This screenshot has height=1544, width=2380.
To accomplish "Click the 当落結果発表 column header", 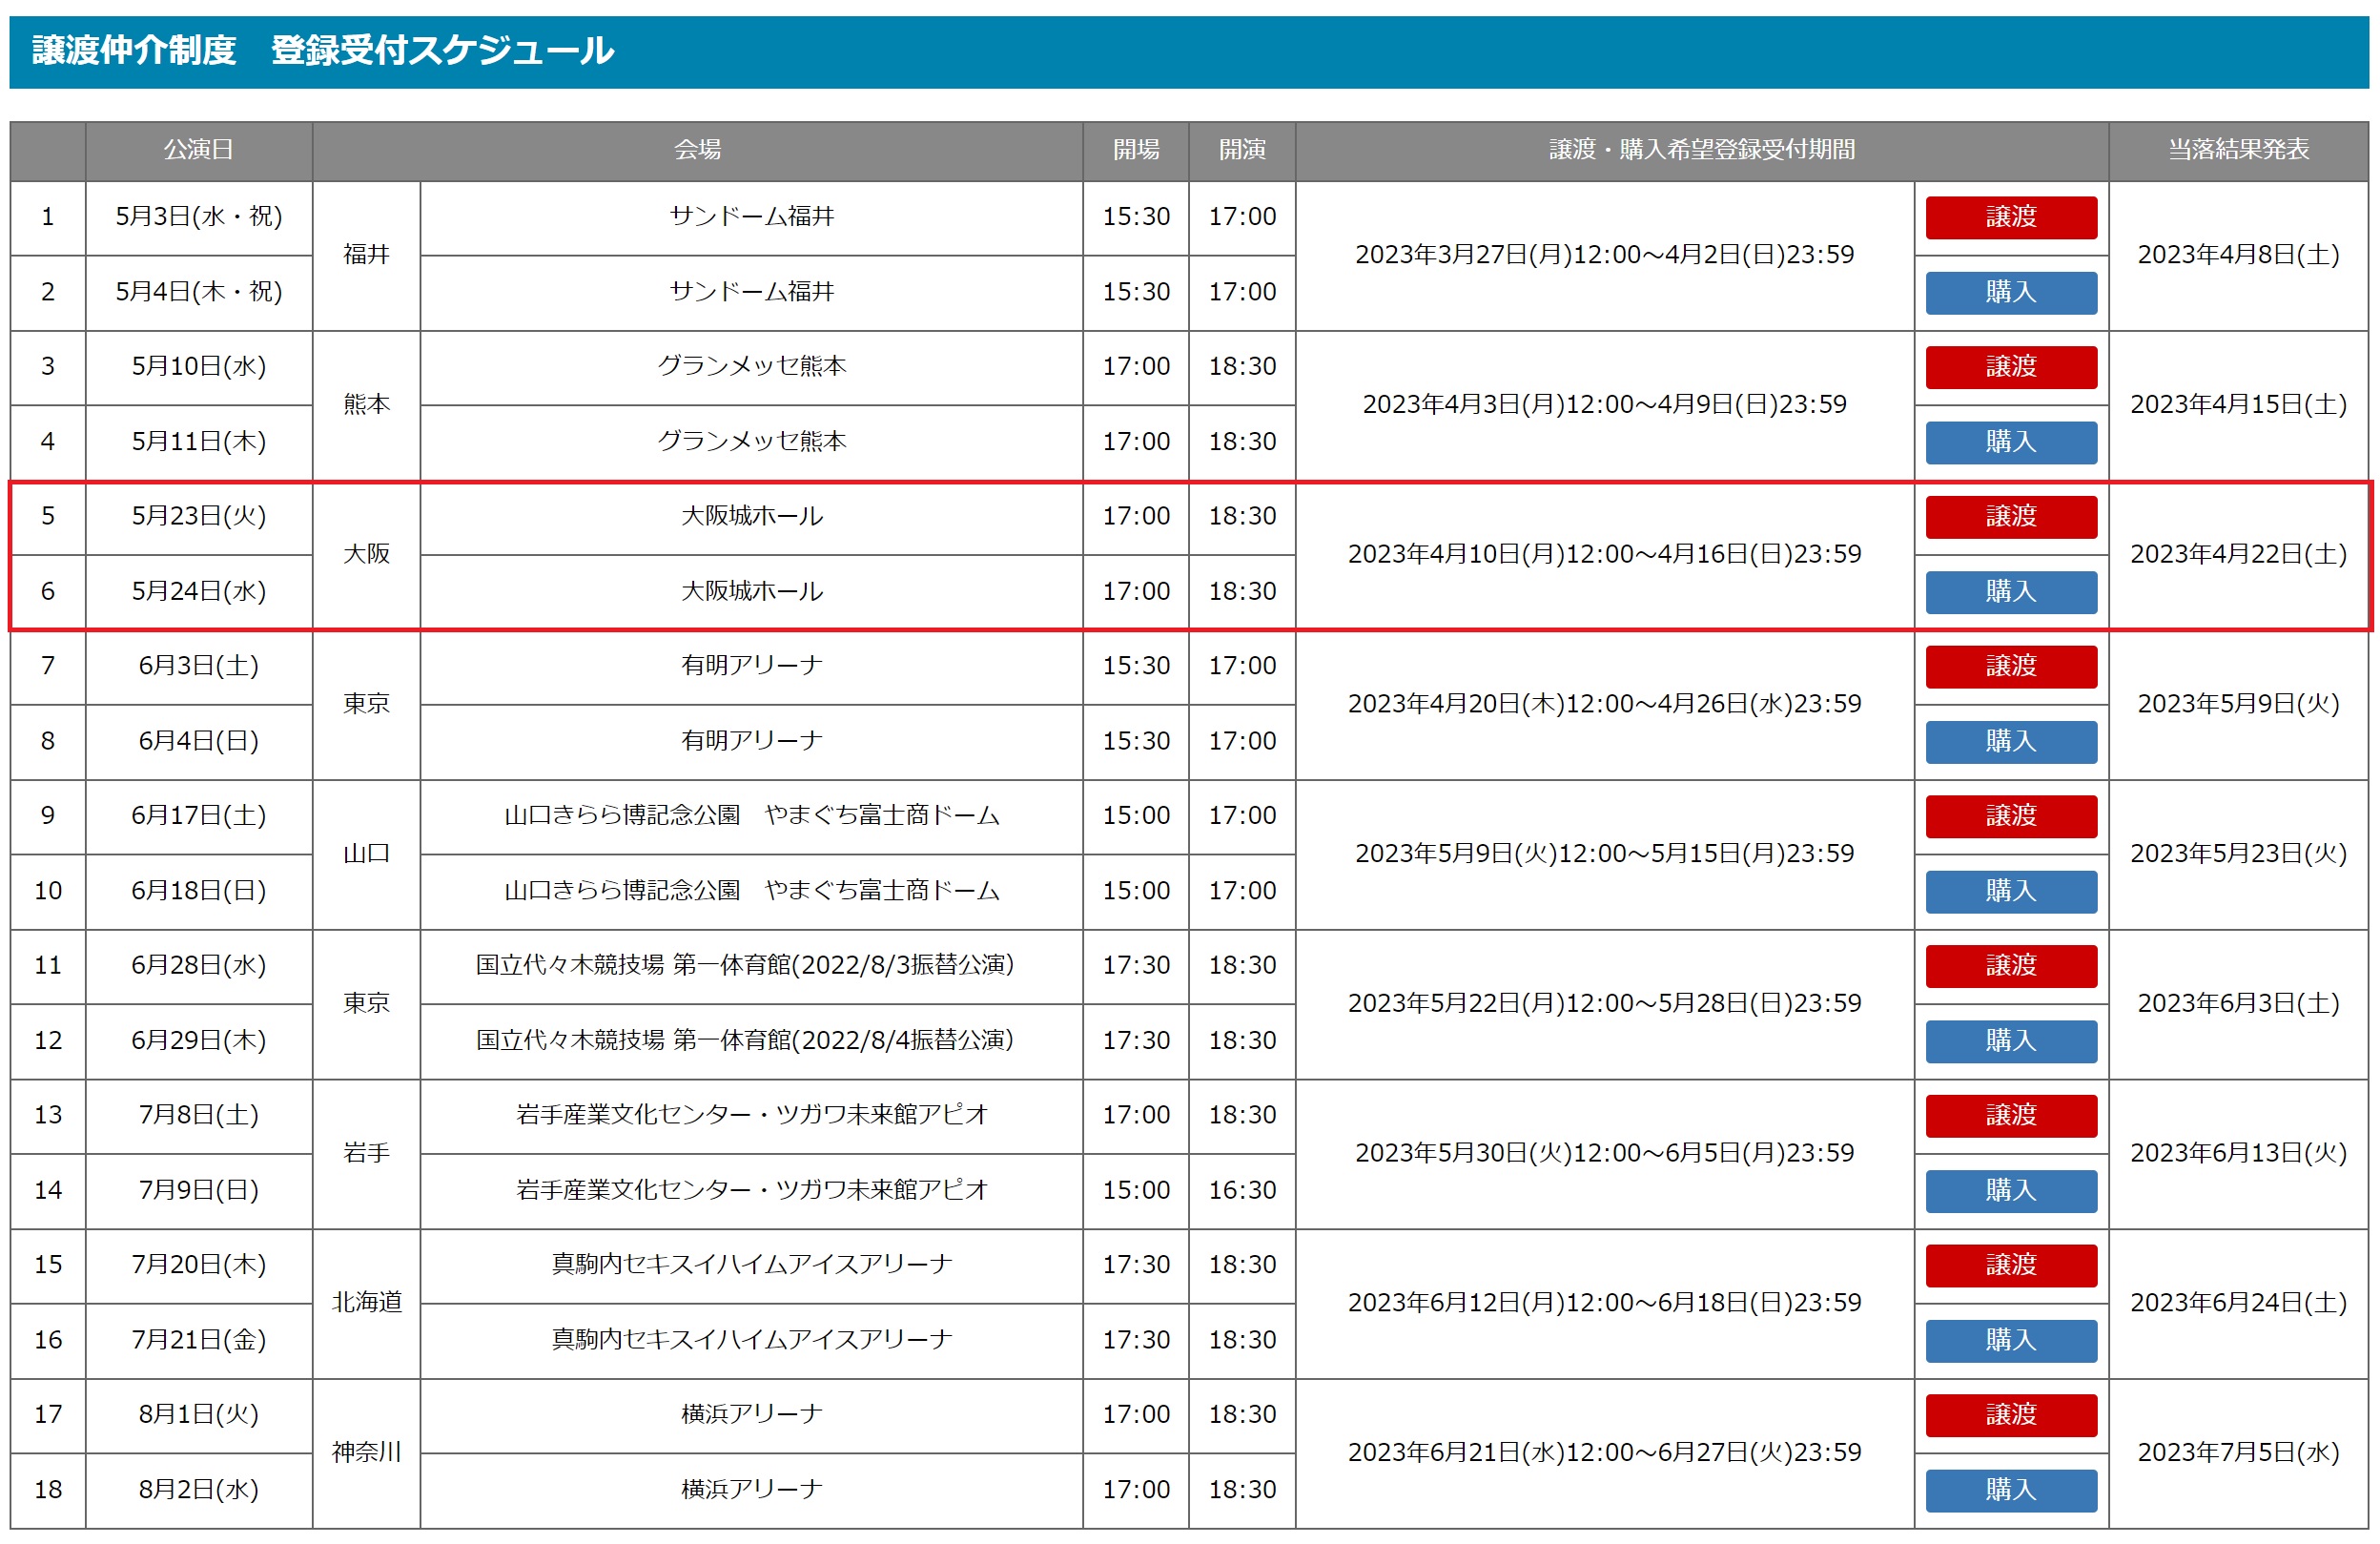I will (x=2238, y=150).
